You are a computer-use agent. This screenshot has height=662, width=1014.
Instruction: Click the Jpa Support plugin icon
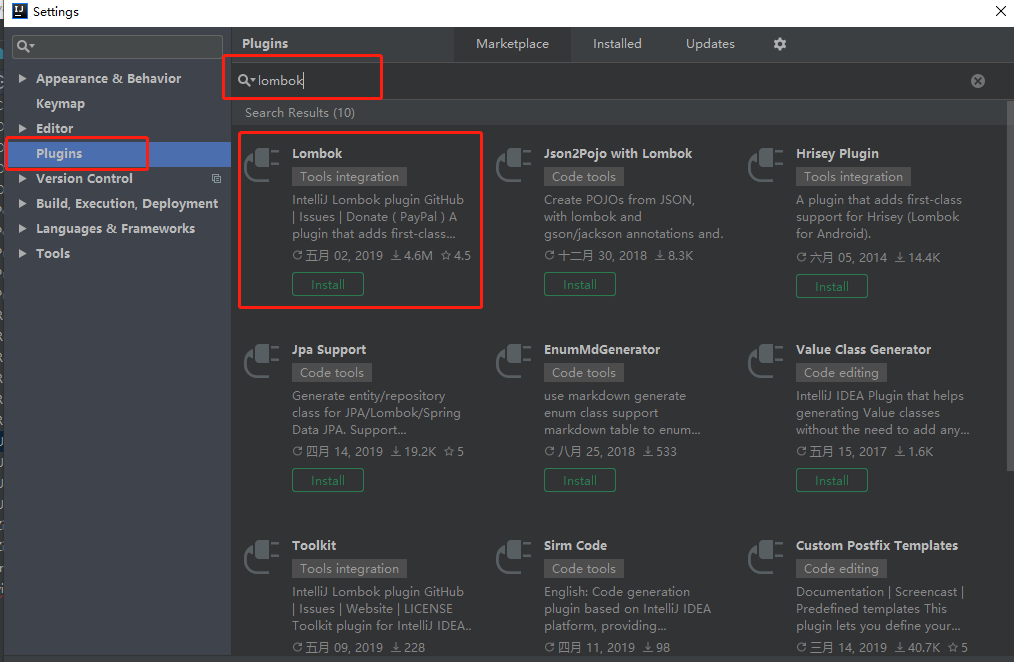pyautogui.click(x=262, y=361)
